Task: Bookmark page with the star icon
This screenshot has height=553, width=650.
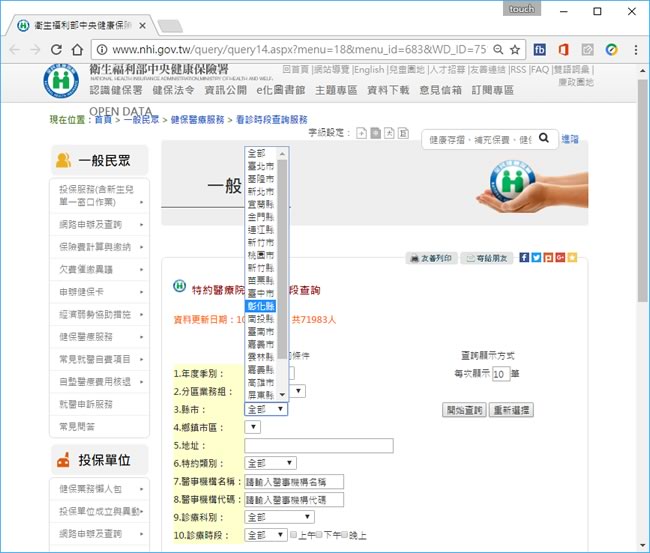Action: [514, 48]
